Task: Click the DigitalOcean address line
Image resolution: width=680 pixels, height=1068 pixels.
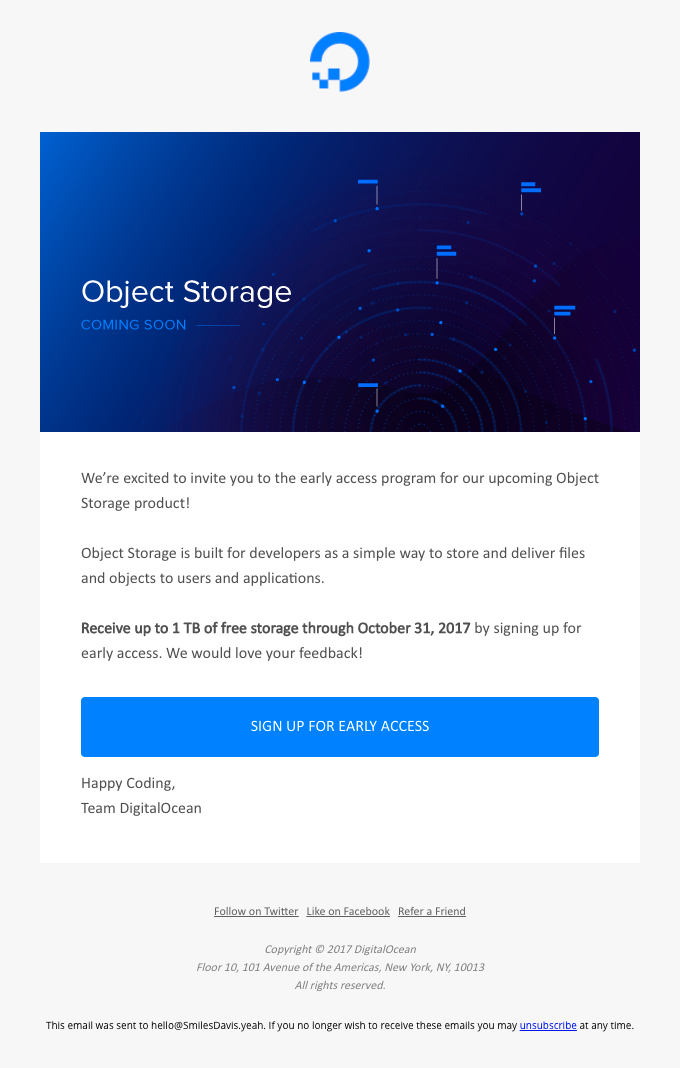Action: click(340, 967)
